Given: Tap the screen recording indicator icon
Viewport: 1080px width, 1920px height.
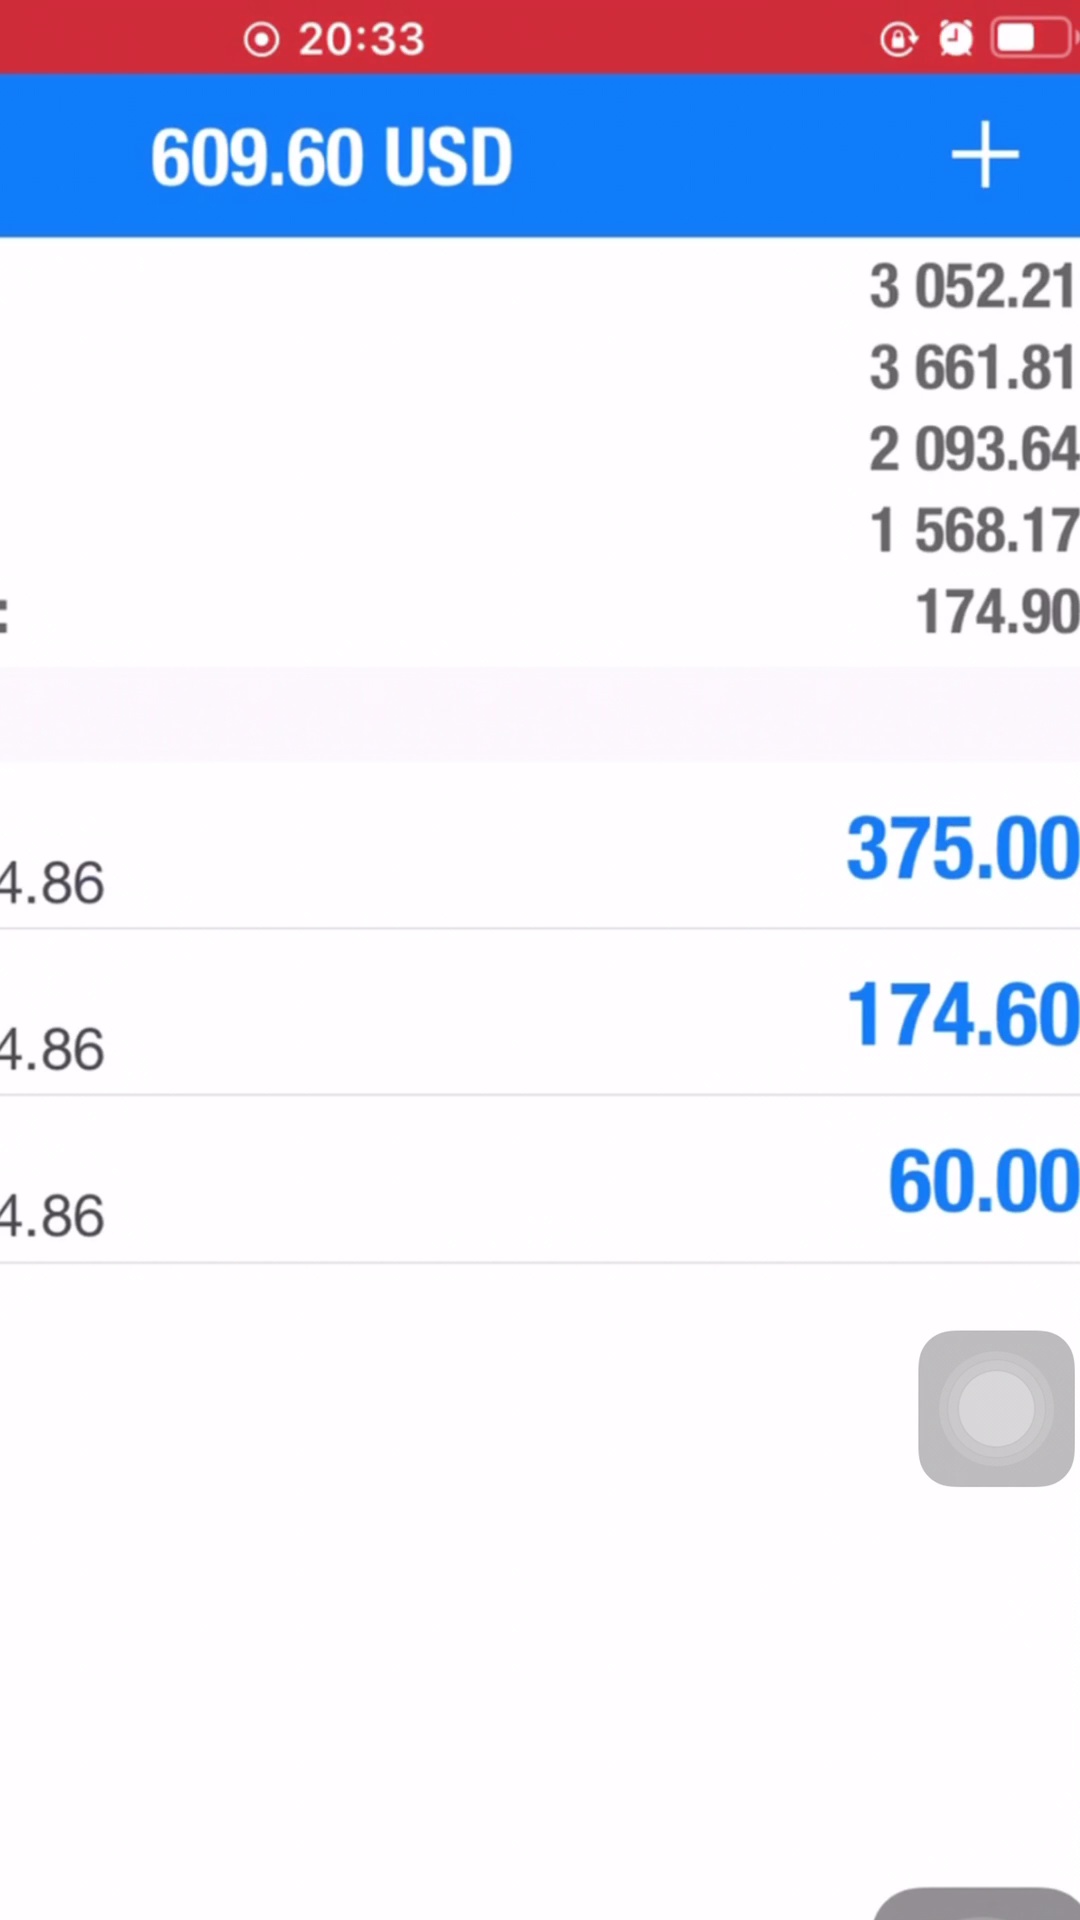Looking at the screenshot, I should point(261,40).
